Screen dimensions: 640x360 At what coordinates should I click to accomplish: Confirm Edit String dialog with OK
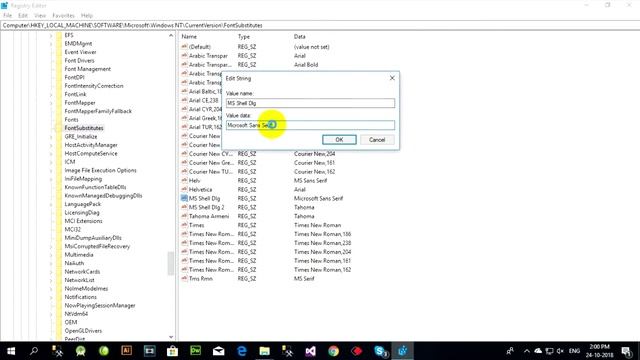tap(339, 140)
